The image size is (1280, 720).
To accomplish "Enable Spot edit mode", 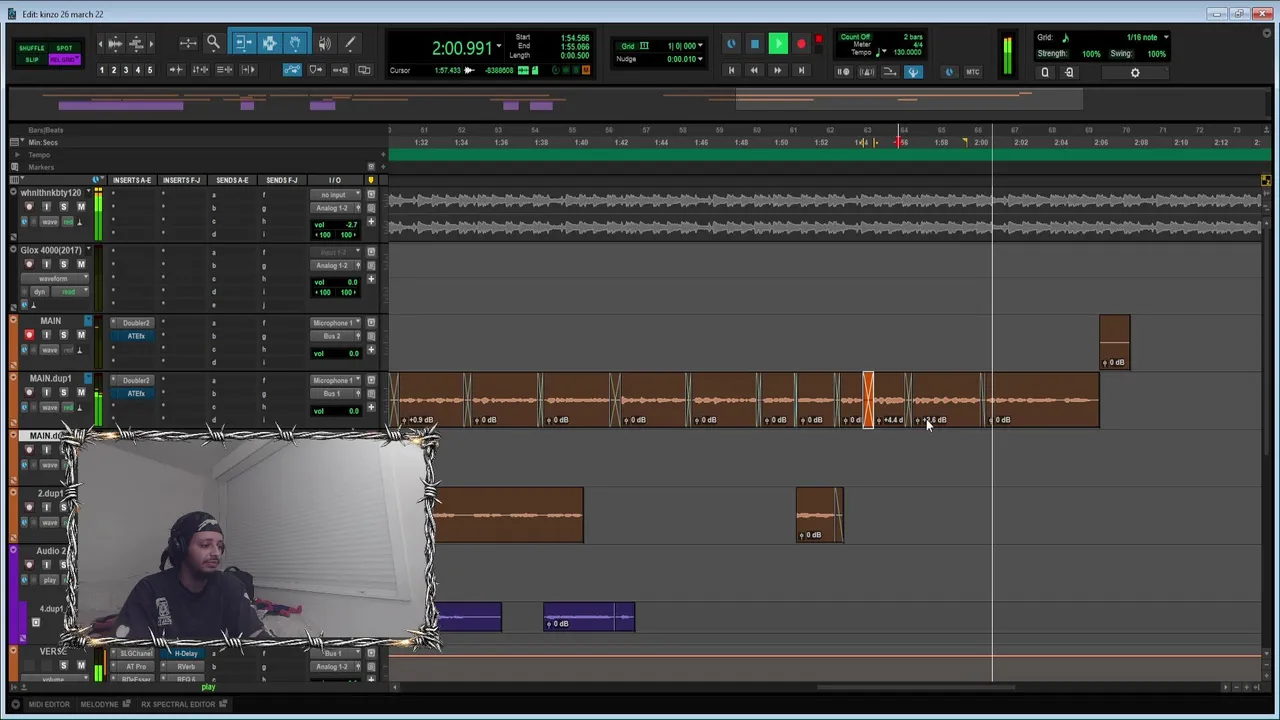I will 64,48.
